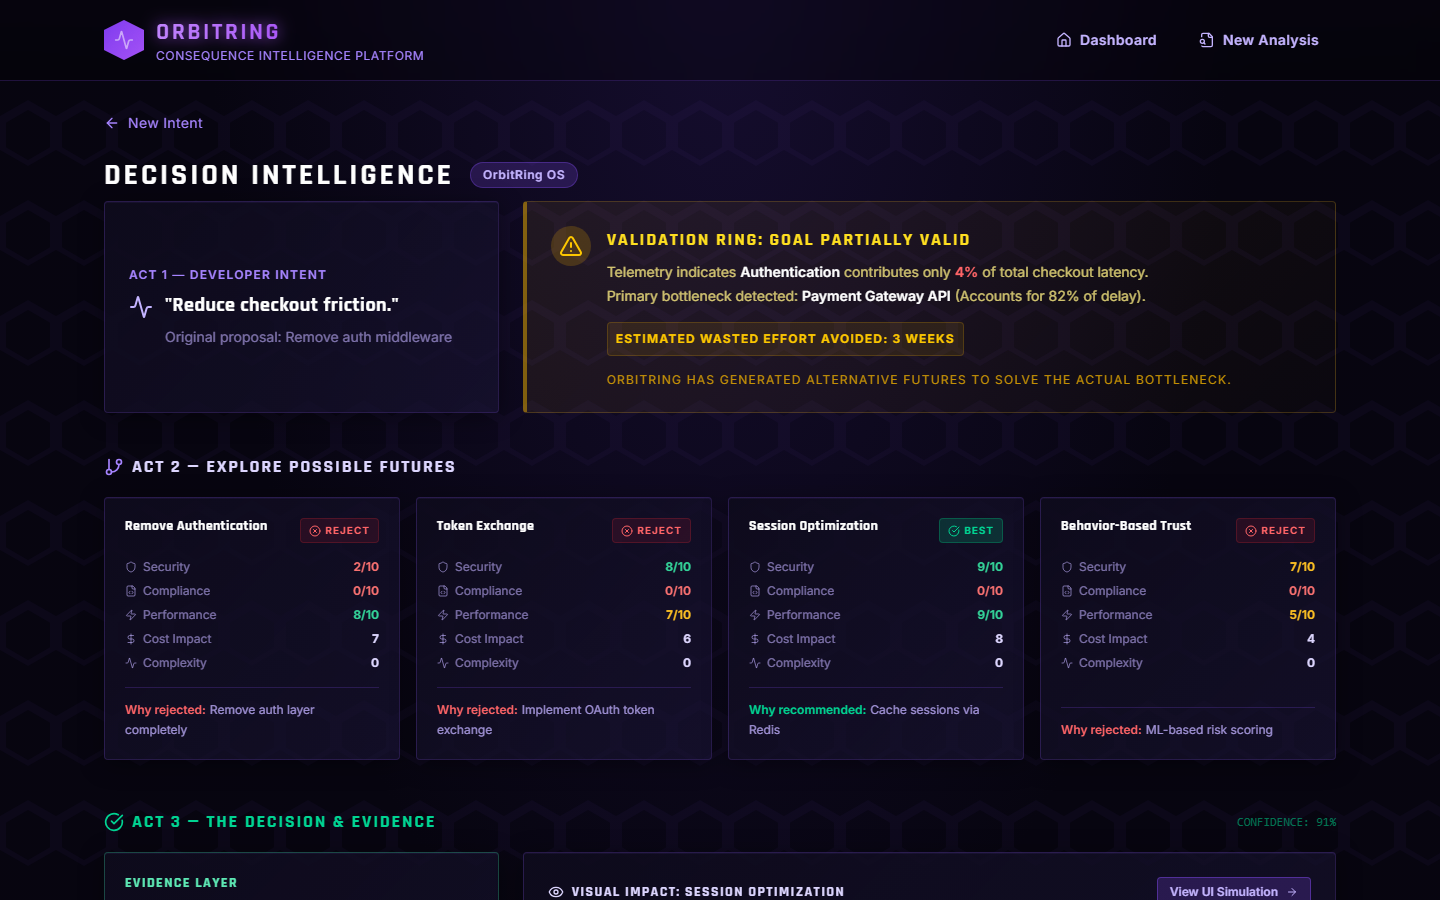
Task: Click the View UI Simulation button
Action: click(x=1234, y=890)
